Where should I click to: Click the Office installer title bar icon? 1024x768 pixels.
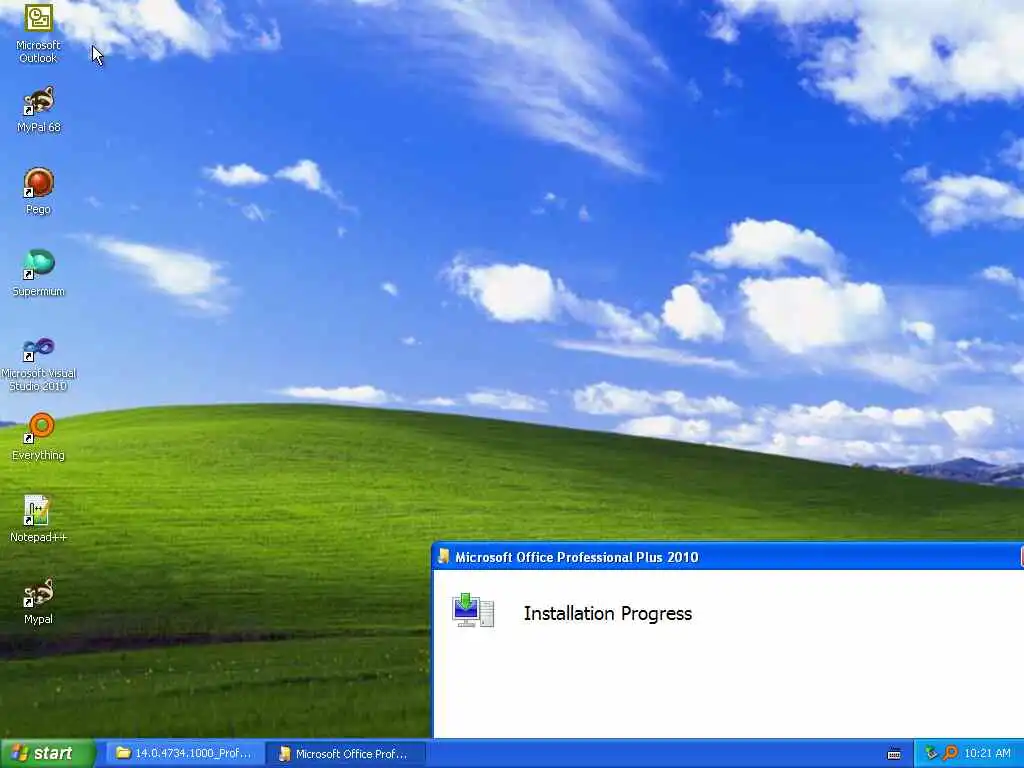point(444,556)
